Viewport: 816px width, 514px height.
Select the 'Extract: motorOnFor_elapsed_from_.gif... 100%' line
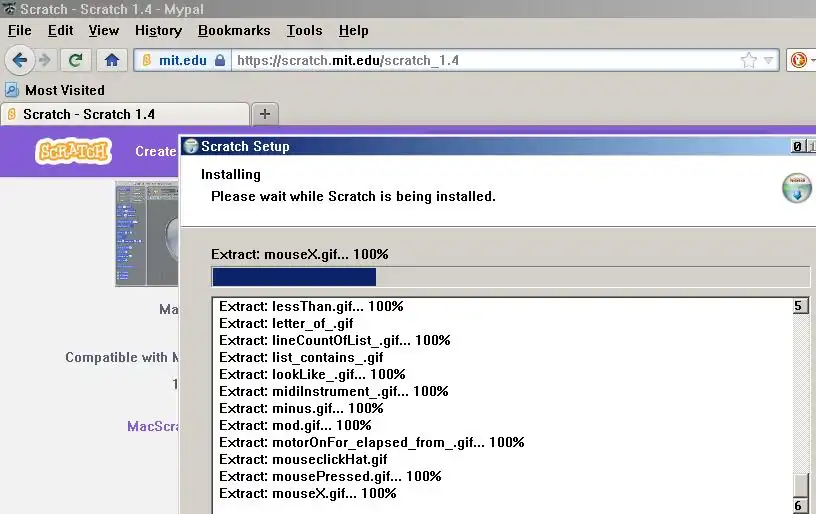372,442
